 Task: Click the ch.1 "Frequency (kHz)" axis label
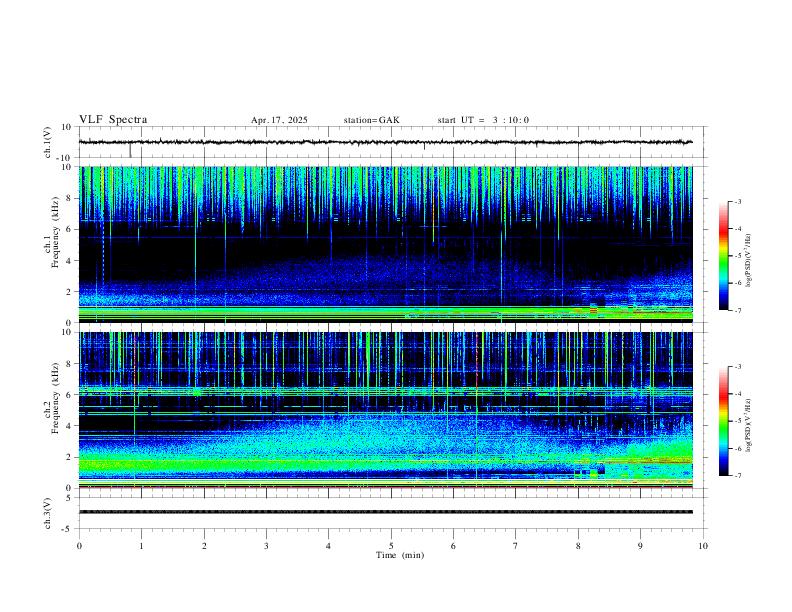coord(56,232)
